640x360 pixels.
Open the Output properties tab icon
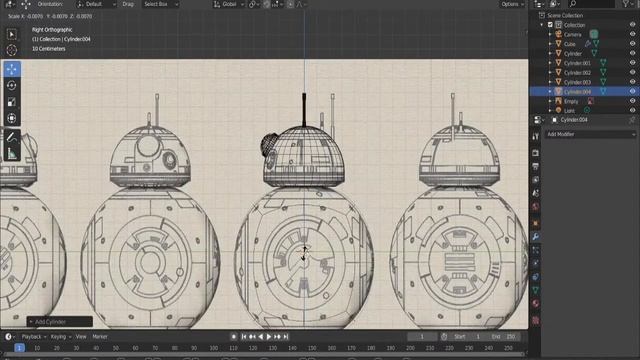point(536,166)
